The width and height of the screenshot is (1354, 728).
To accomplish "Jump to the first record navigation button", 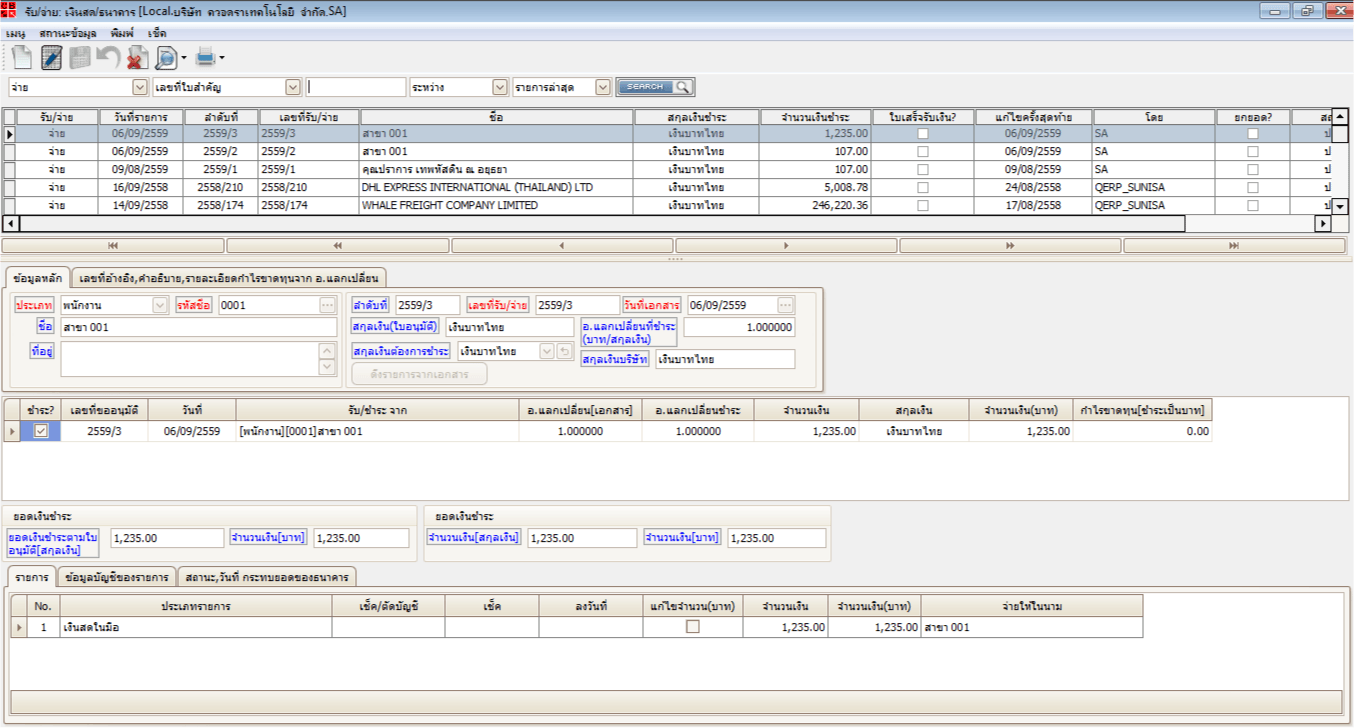I will click(113, 245).
